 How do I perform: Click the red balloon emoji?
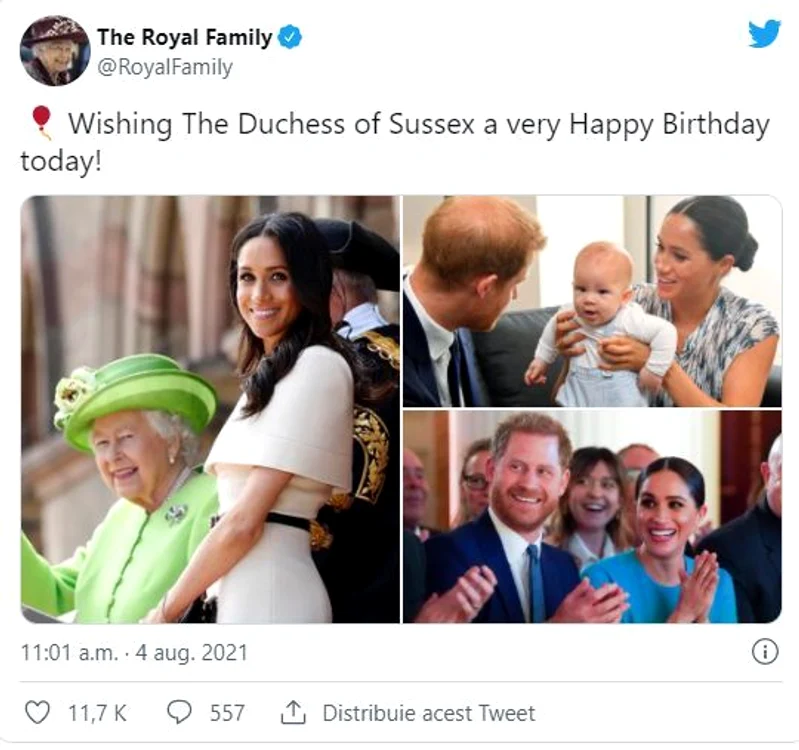(x=41, y=122)
